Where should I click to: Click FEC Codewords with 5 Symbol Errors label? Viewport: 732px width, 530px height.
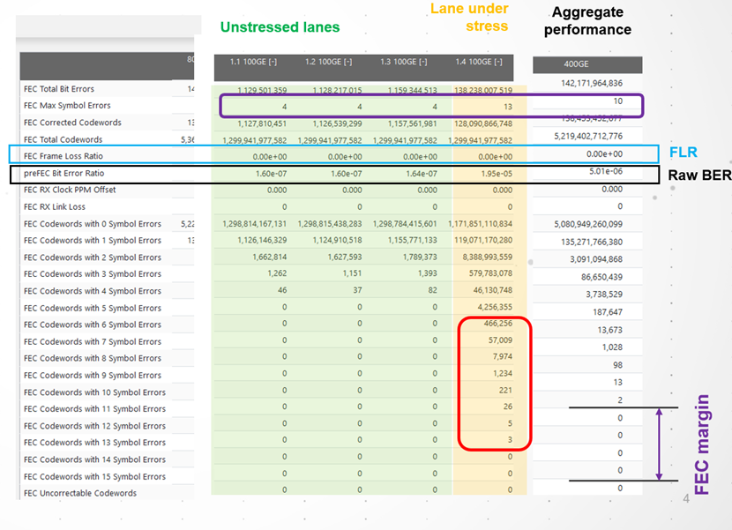point(92,308)
